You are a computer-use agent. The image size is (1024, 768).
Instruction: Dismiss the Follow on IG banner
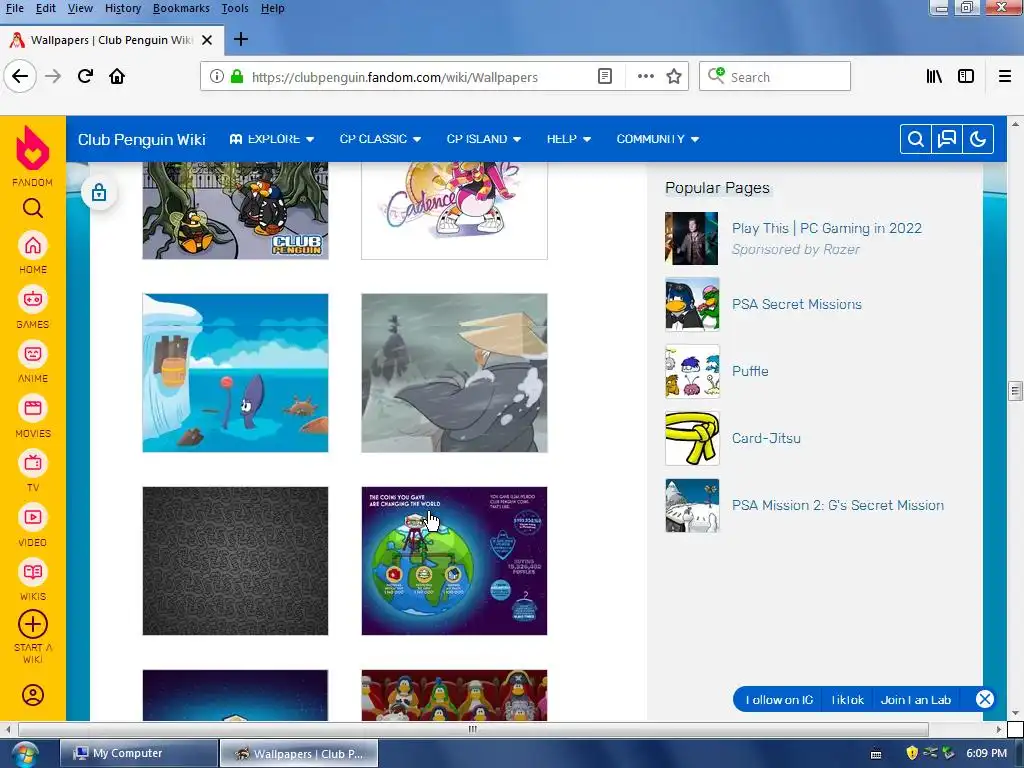(985, 699)
